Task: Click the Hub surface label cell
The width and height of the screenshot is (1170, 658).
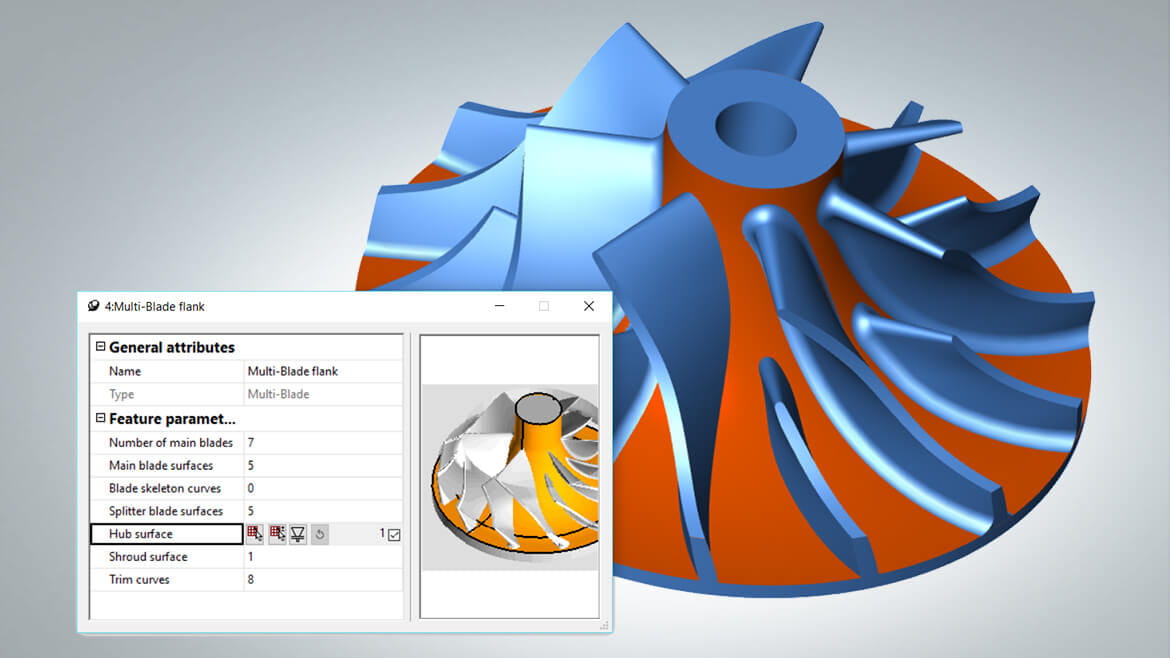Action: pos(166,534)
